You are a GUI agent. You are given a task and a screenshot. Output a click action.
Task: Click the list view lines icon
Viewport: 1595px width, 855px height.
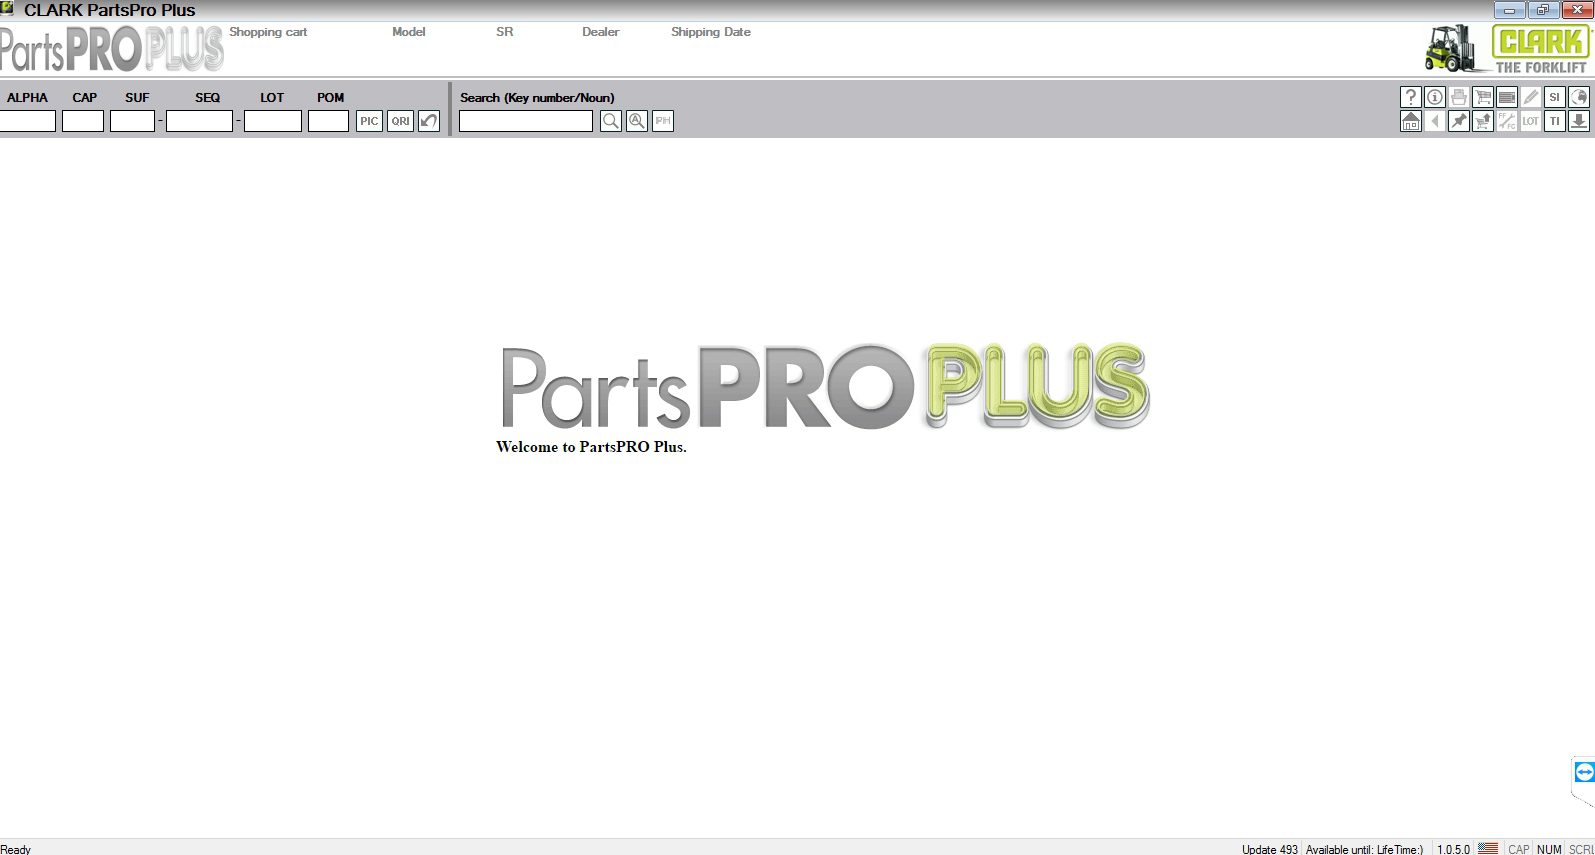[1506, 97]
